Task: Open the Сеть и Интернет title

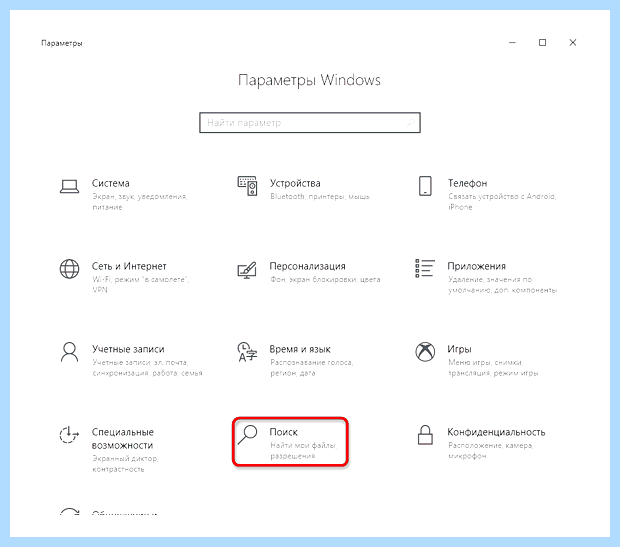Action: pos(129,266)
